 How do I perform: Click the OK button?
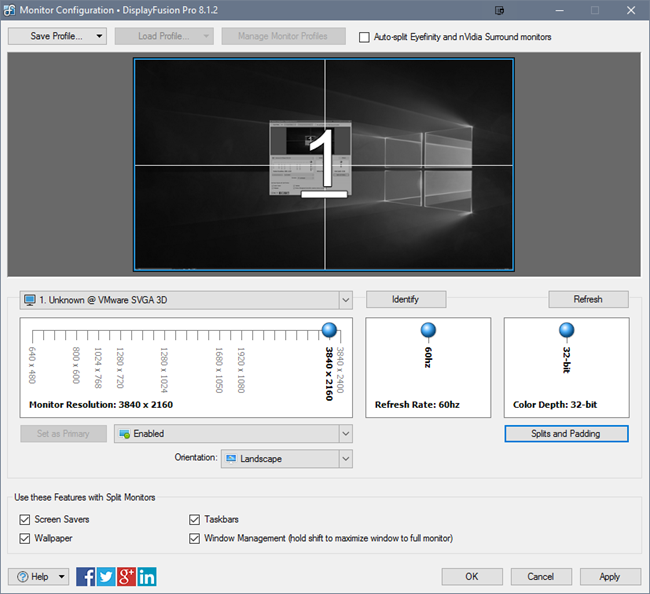(472, 577)
